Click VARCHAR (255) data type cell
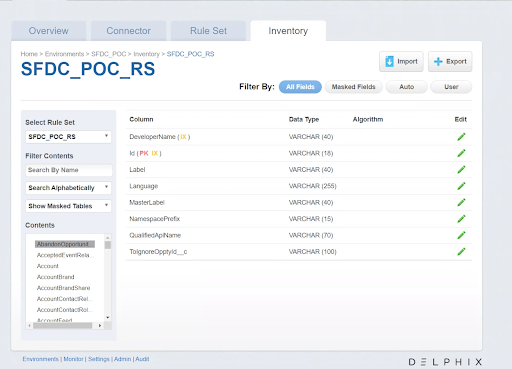Viewport: 512px width, 369px height. [x=313, y=186]
